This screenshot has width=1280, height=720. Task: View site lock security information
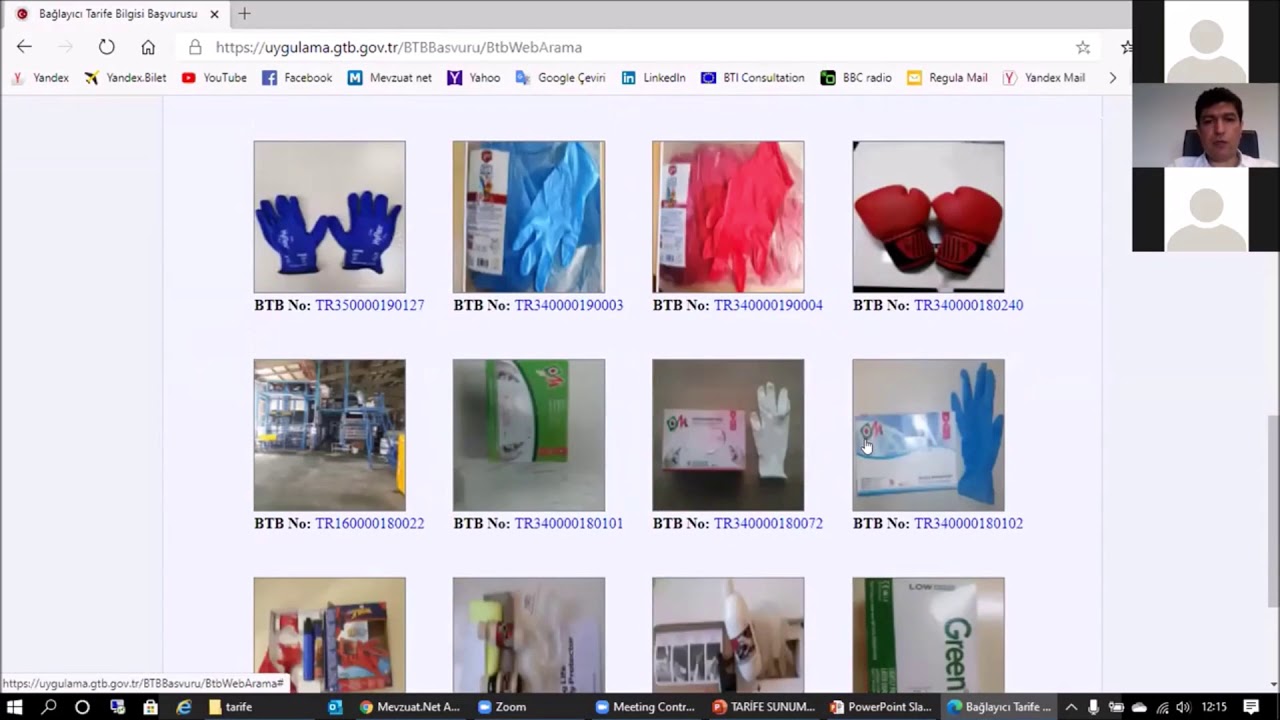[195, 47]
